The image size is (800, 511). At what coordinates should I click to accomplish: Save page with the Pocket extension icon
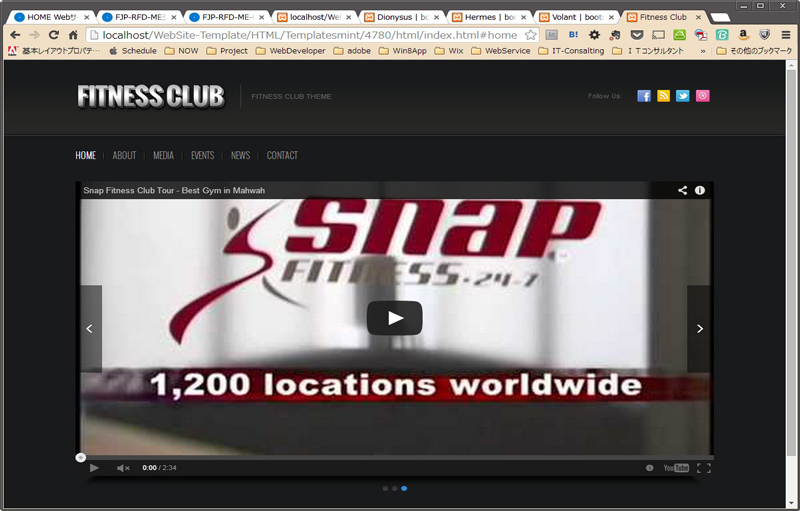[636, 35]
